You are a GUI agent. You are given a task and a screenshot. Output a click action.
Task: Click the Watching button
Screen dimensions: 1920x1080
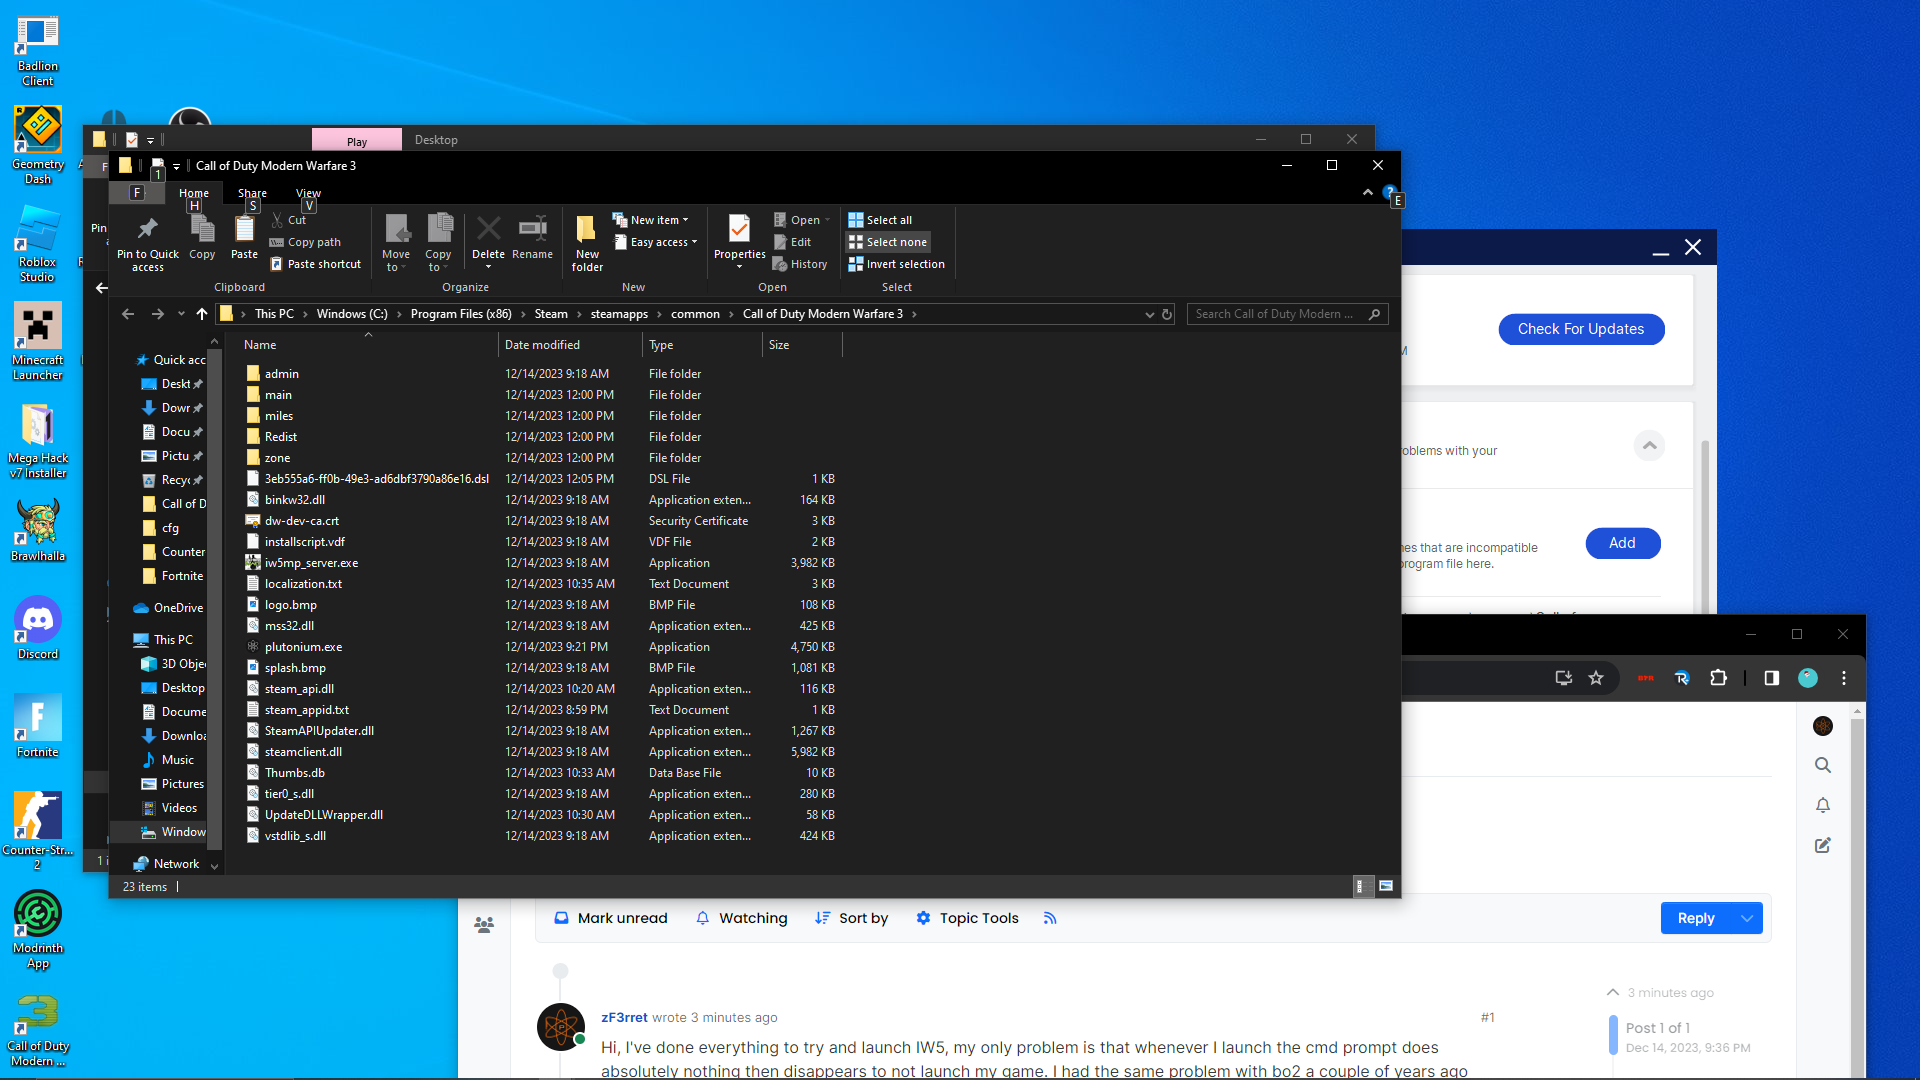point(741,918)
